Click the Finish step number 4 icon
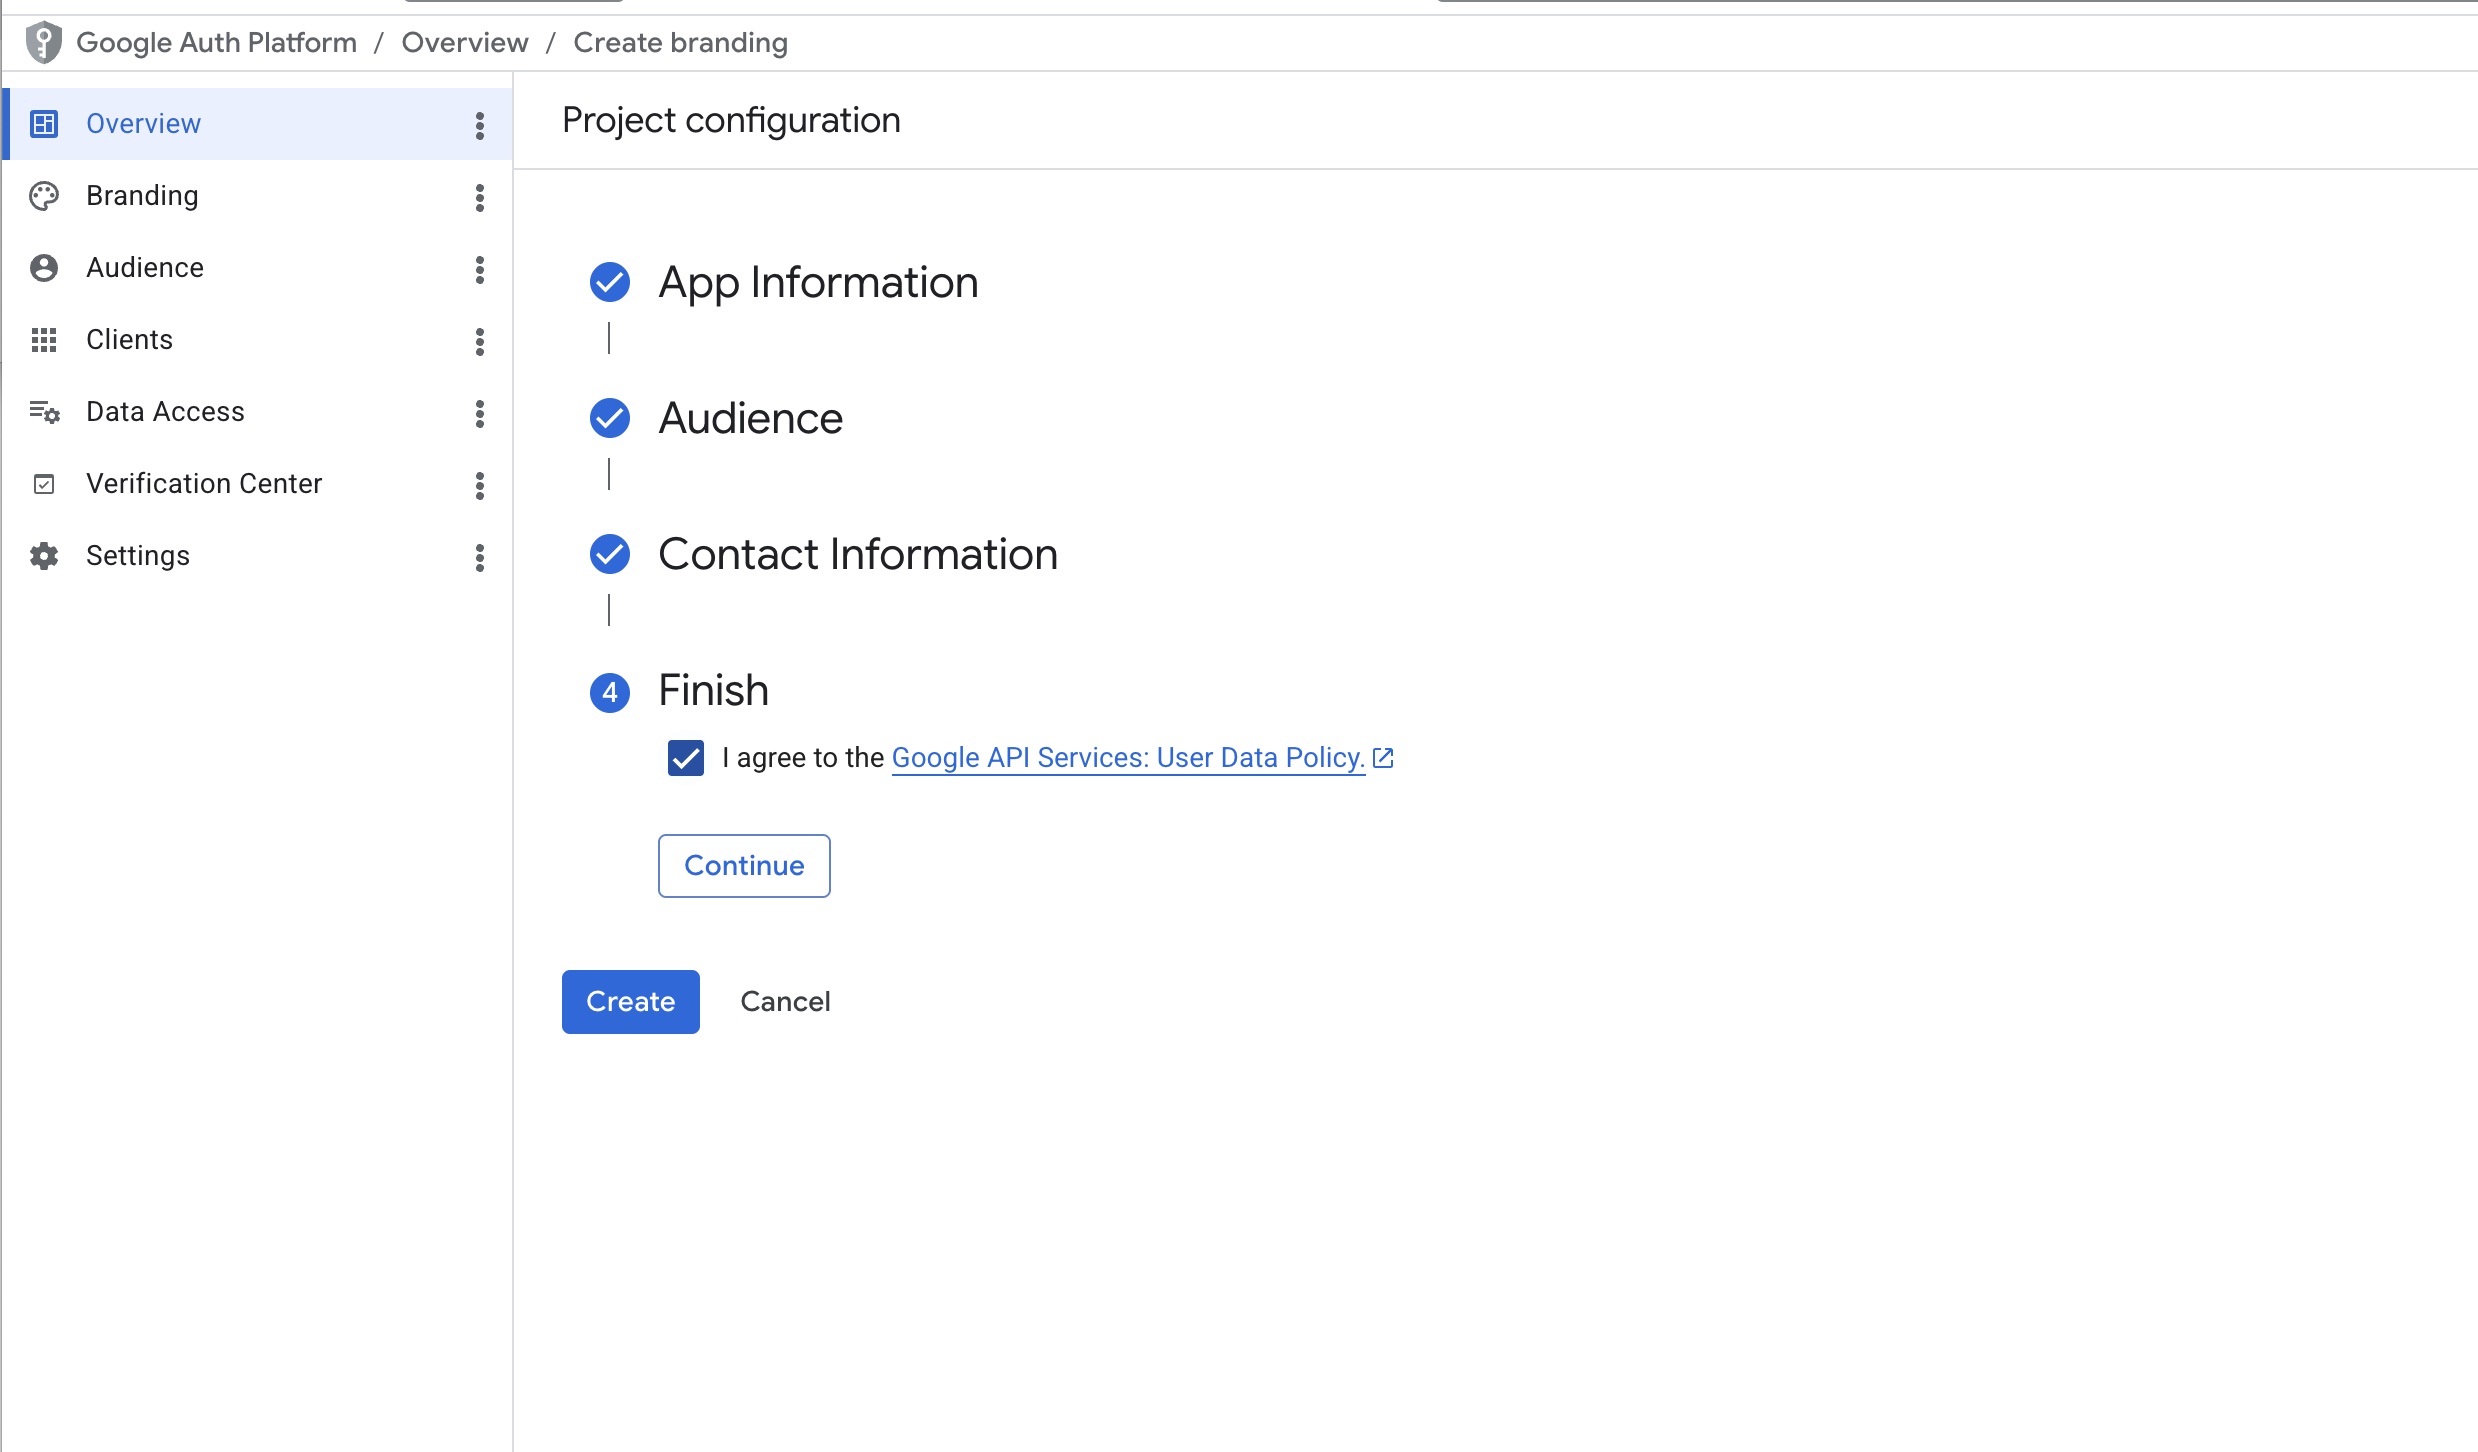Image resolution: width=2478 pixels, height=1452 pixels. pos(610,692)
